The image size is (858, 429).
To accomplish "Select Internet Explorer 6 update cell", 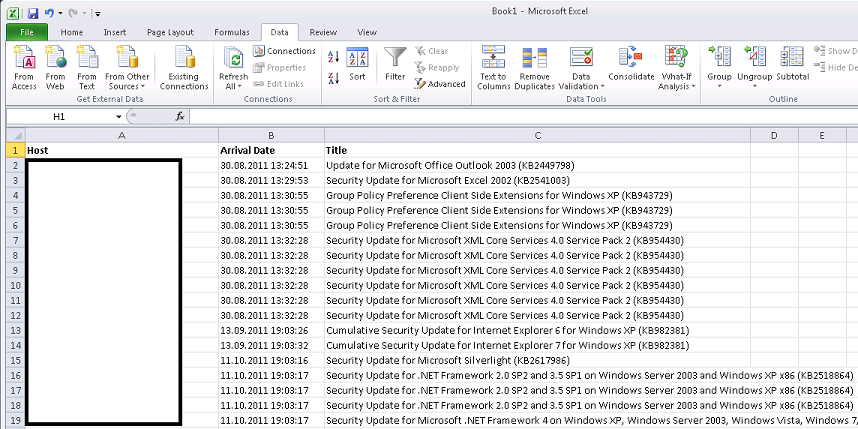I will (x=537, y=331).
